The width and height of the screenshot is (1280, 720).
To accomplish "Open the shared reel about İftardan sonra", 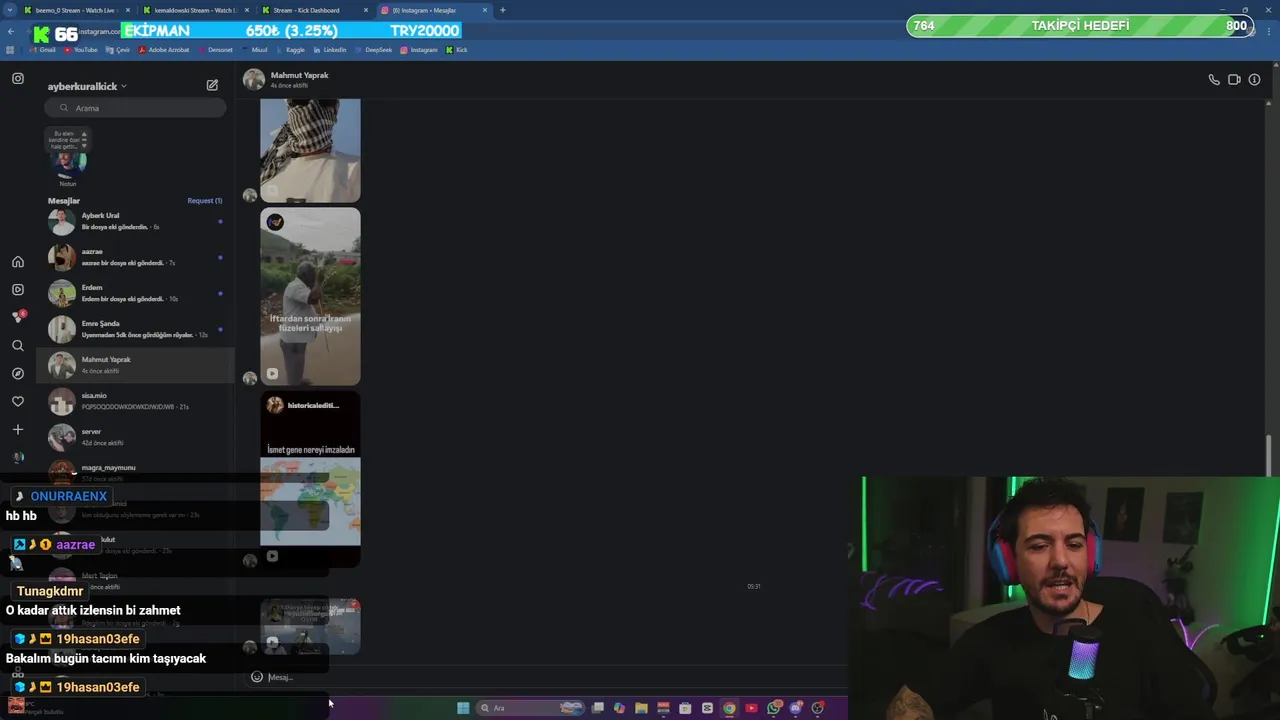I will click(x=310, y=296).
